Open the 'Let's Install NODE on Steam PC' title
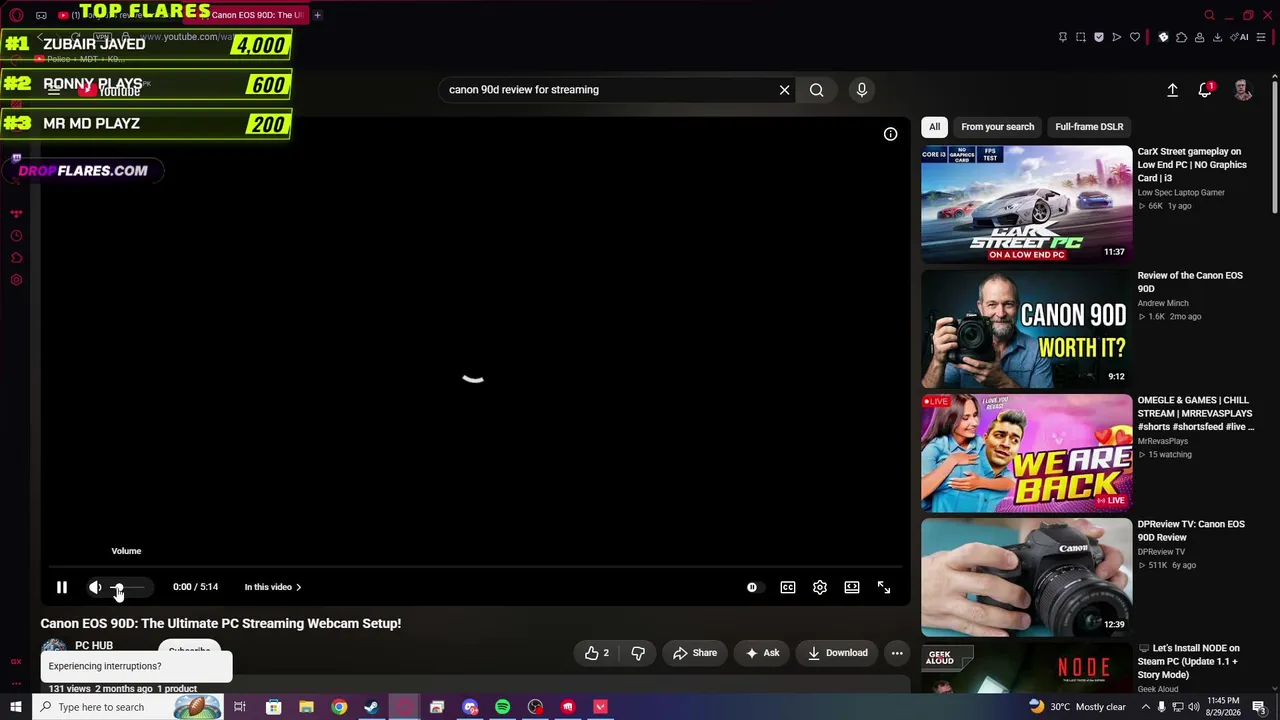This screenshot has width=1280, height=720. 1191,661
